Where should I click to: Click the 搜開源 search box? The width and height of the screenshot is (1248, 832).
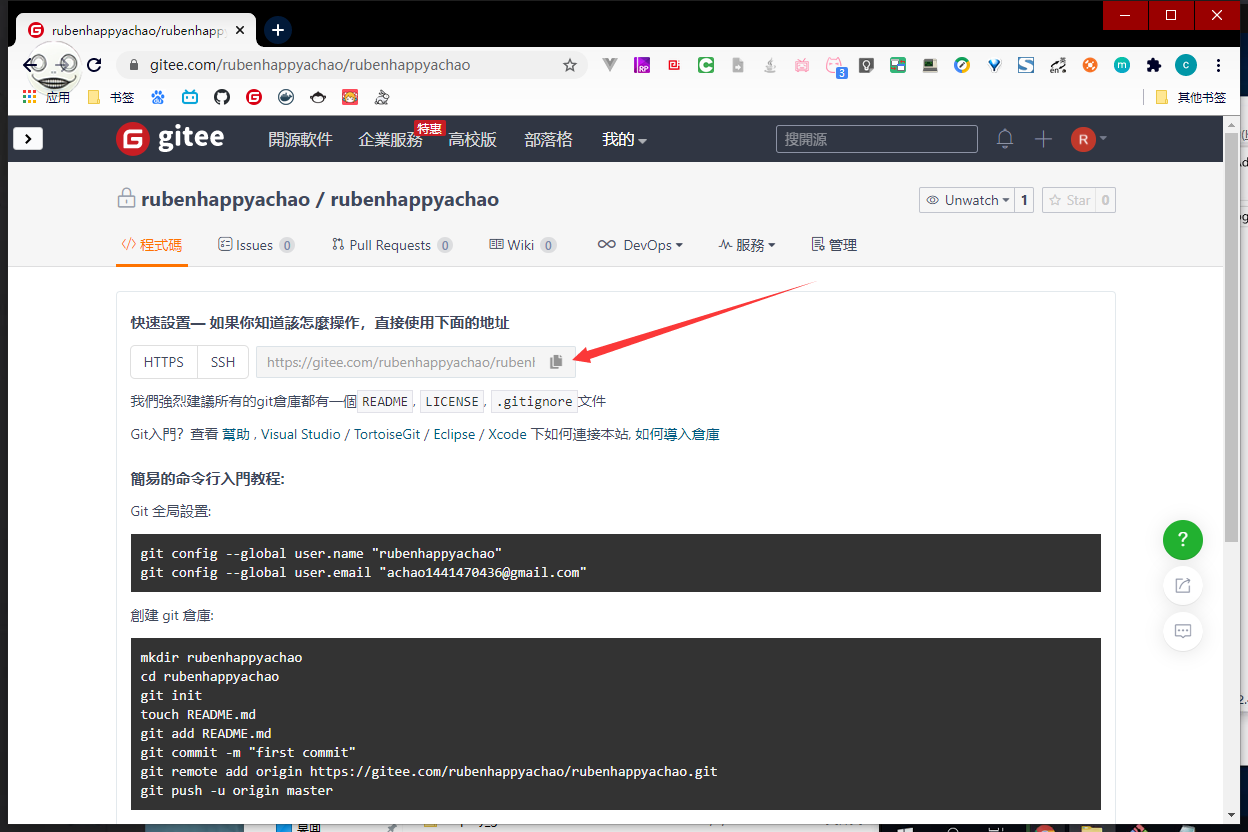tap(876, 139)
